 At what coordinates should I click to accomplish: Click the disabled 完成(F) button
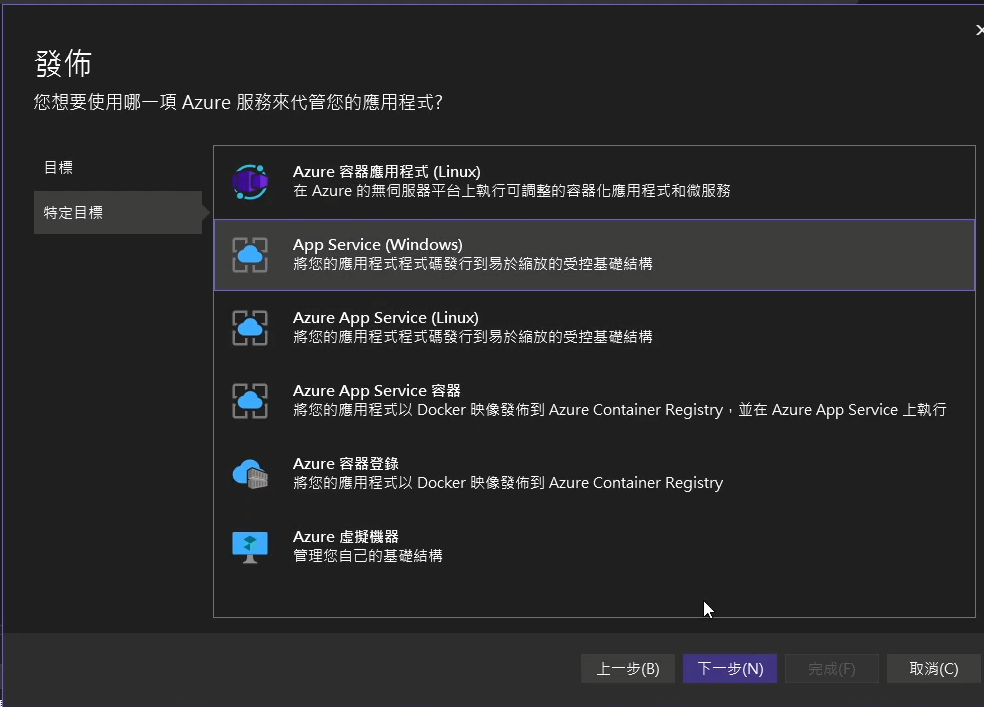[832, 669]
